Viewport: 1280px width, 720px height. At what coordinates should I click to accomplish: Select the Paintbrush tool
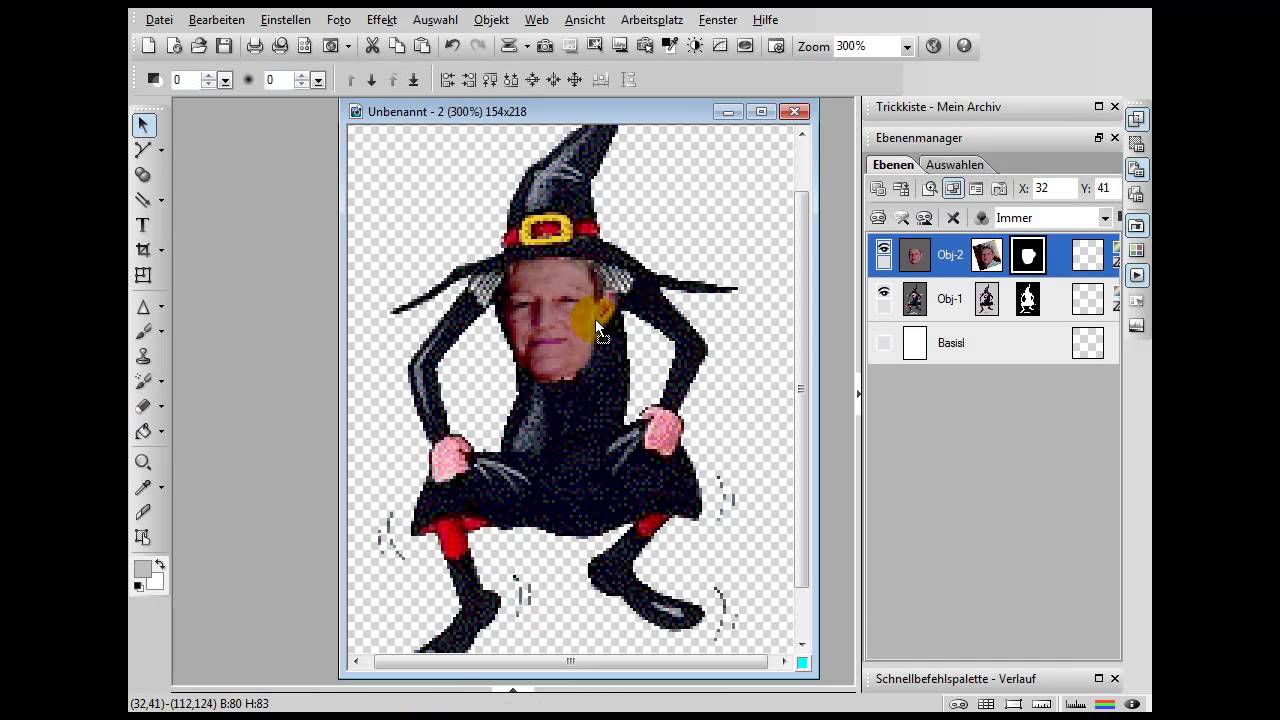point(143,331)
